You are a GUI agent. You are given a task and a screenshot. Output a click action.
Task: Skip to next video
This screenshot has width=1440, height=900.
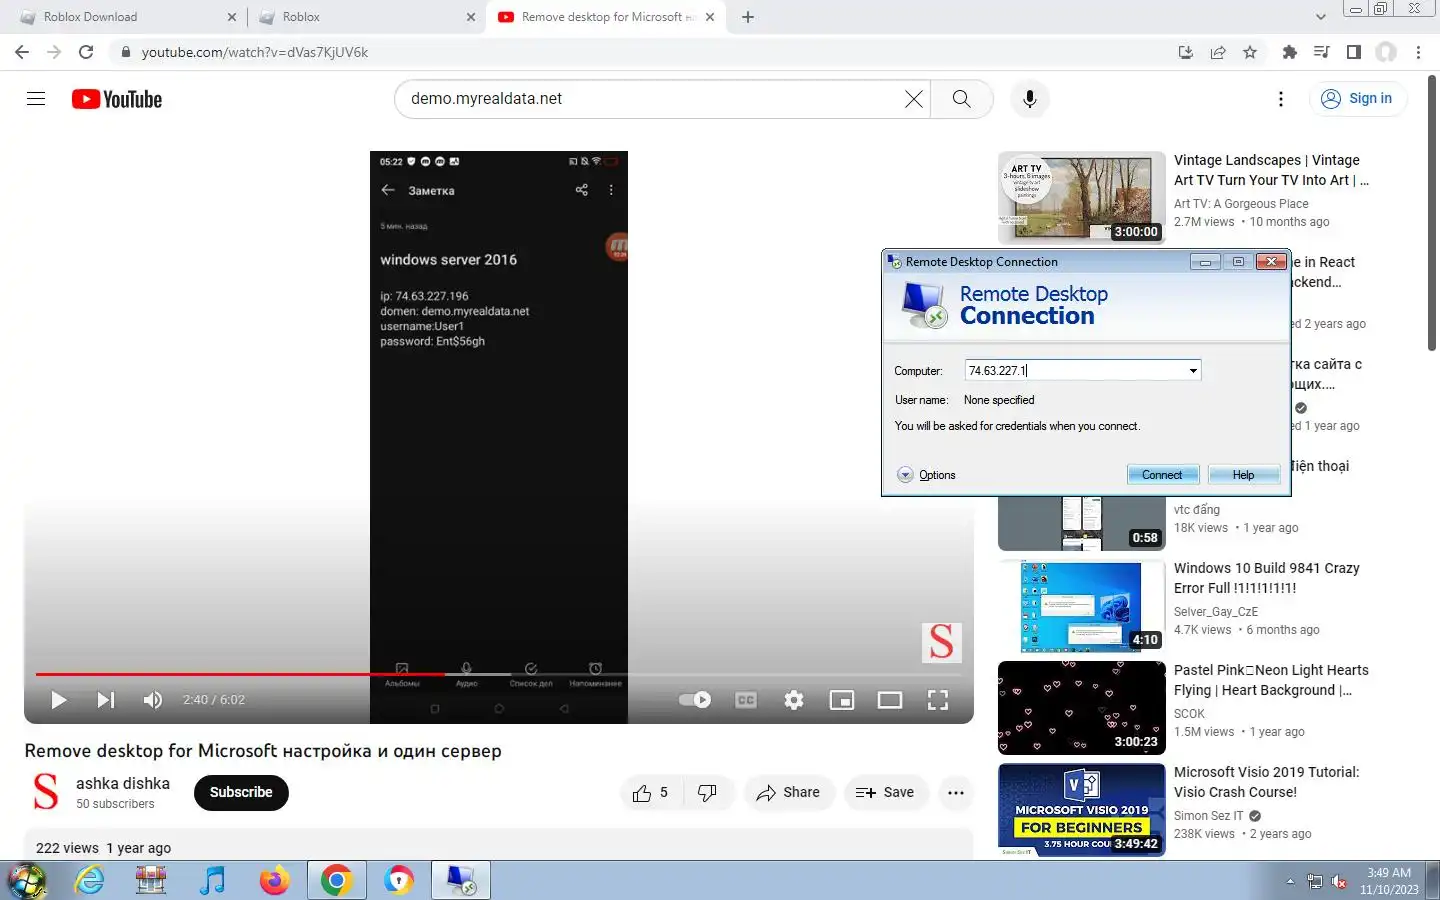point(105,700)
